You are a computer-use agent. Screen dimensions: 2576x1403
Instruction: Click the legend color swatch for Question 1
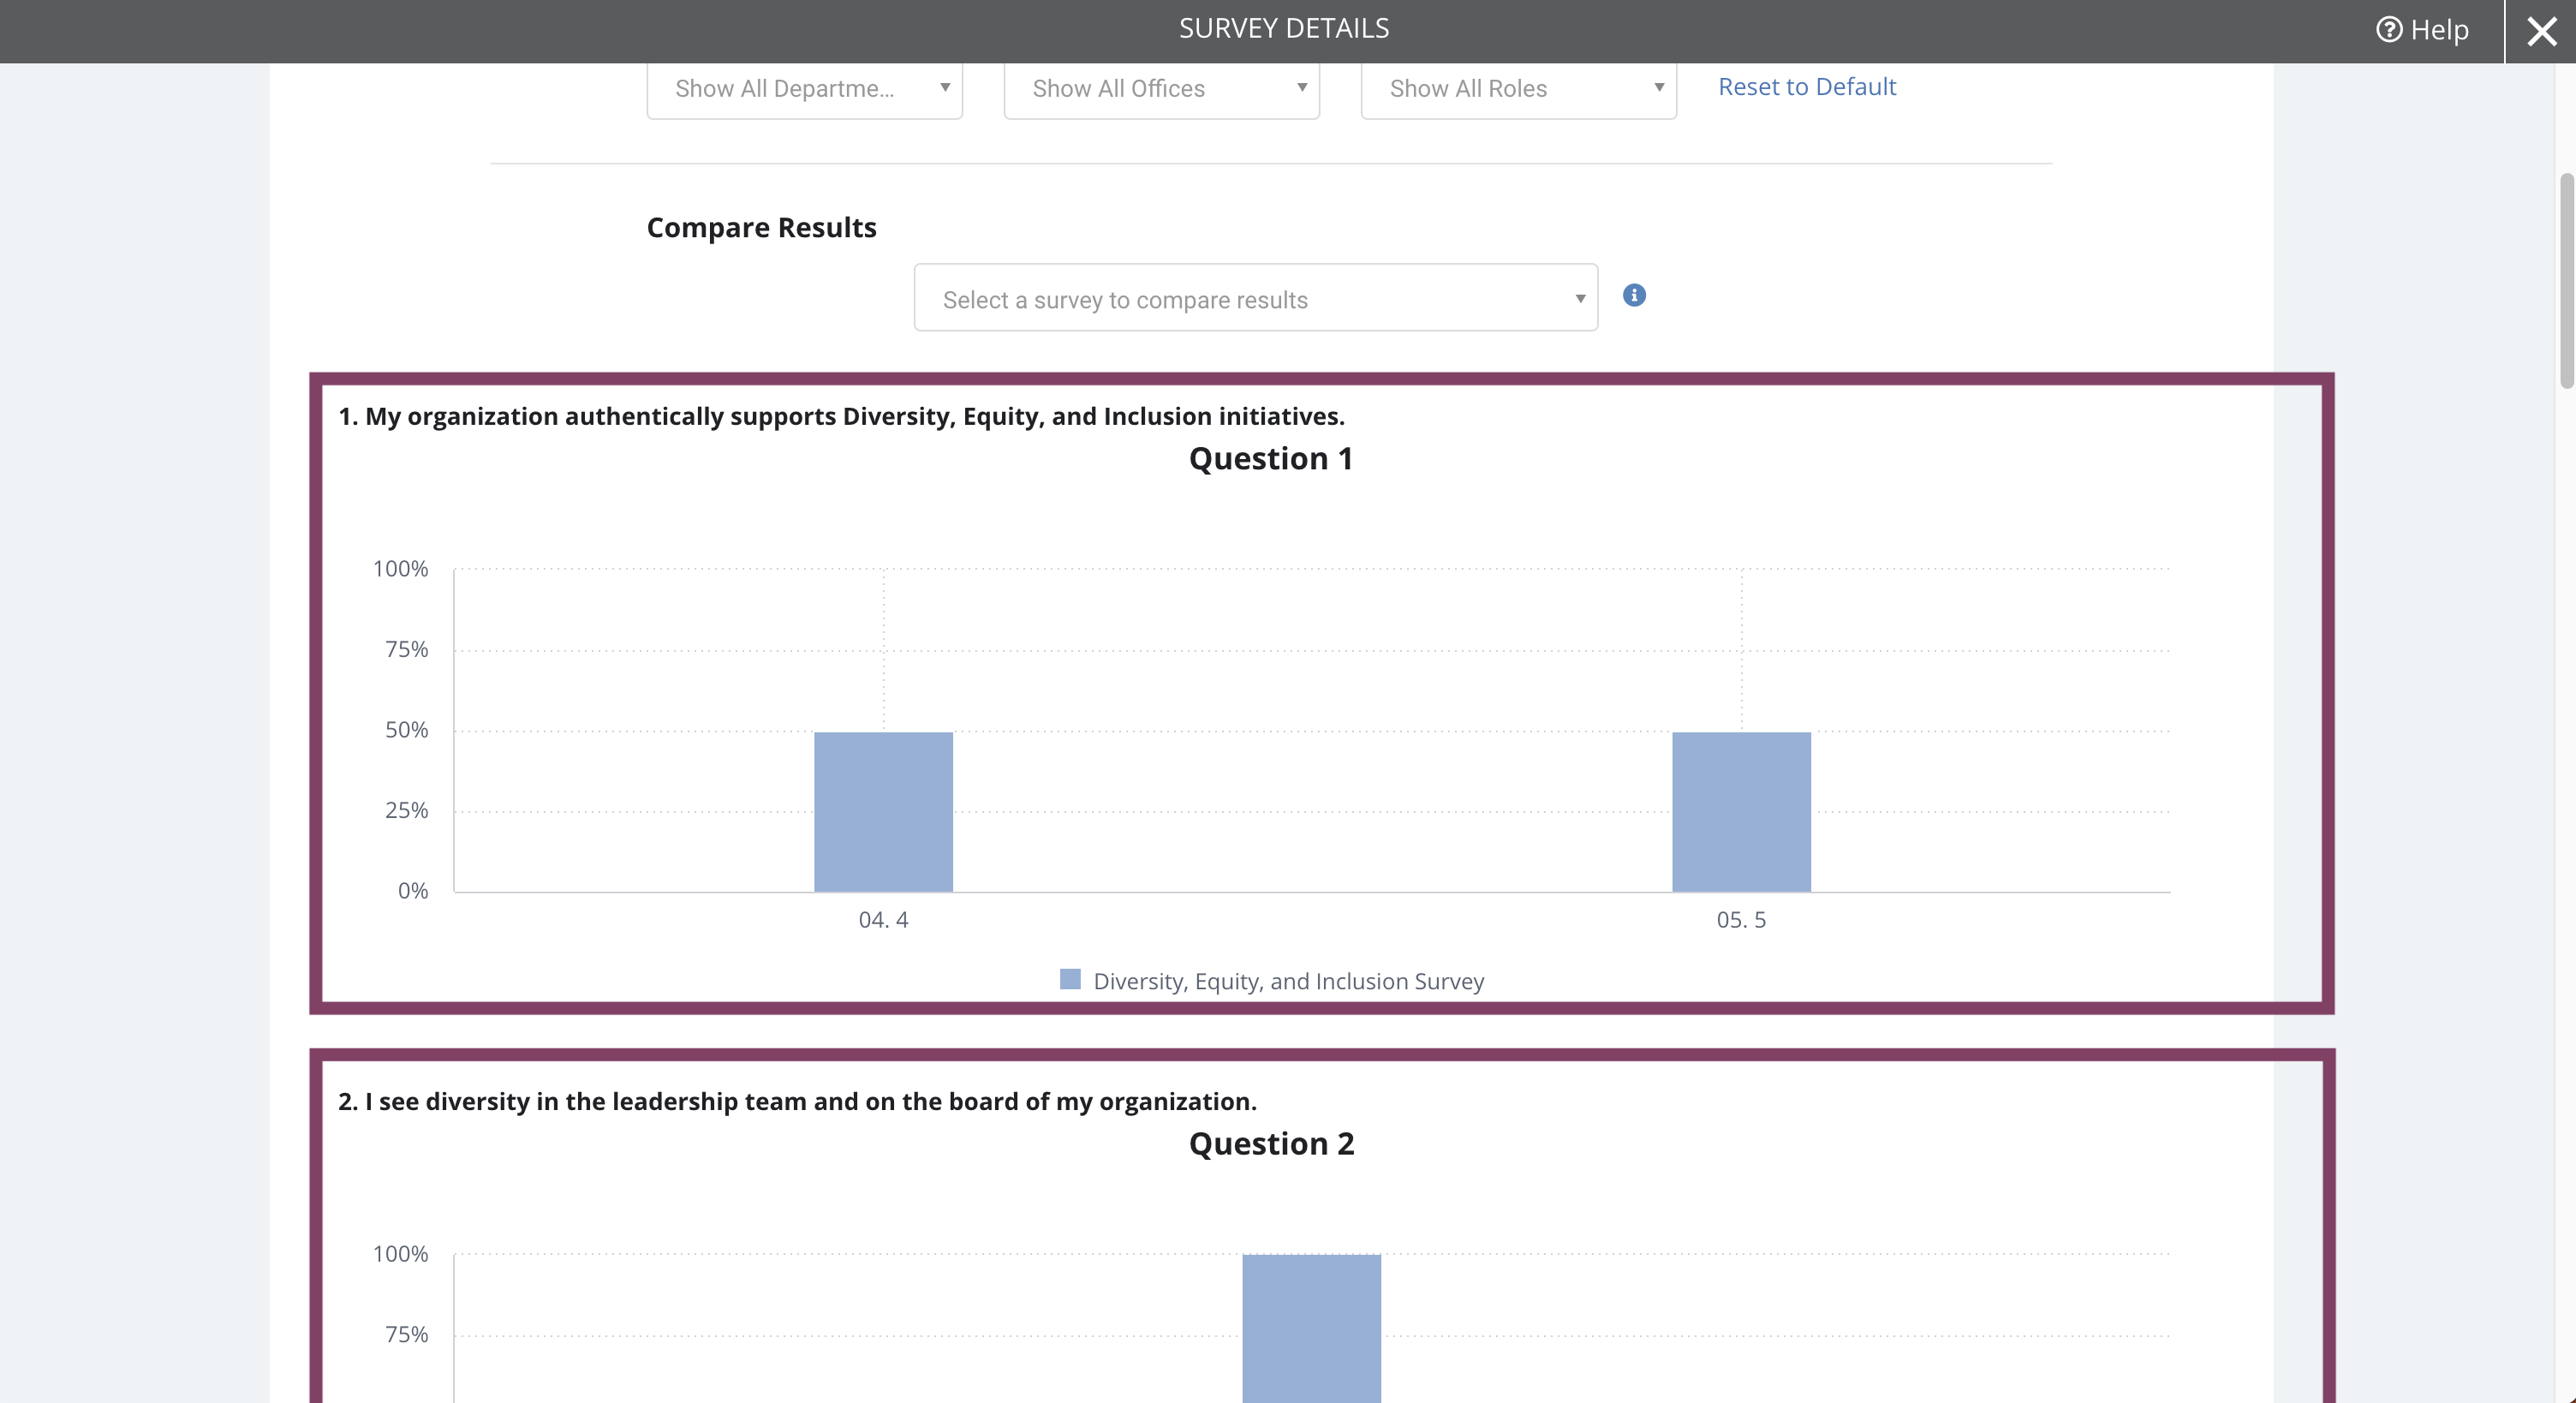(x=1070, y=979)
